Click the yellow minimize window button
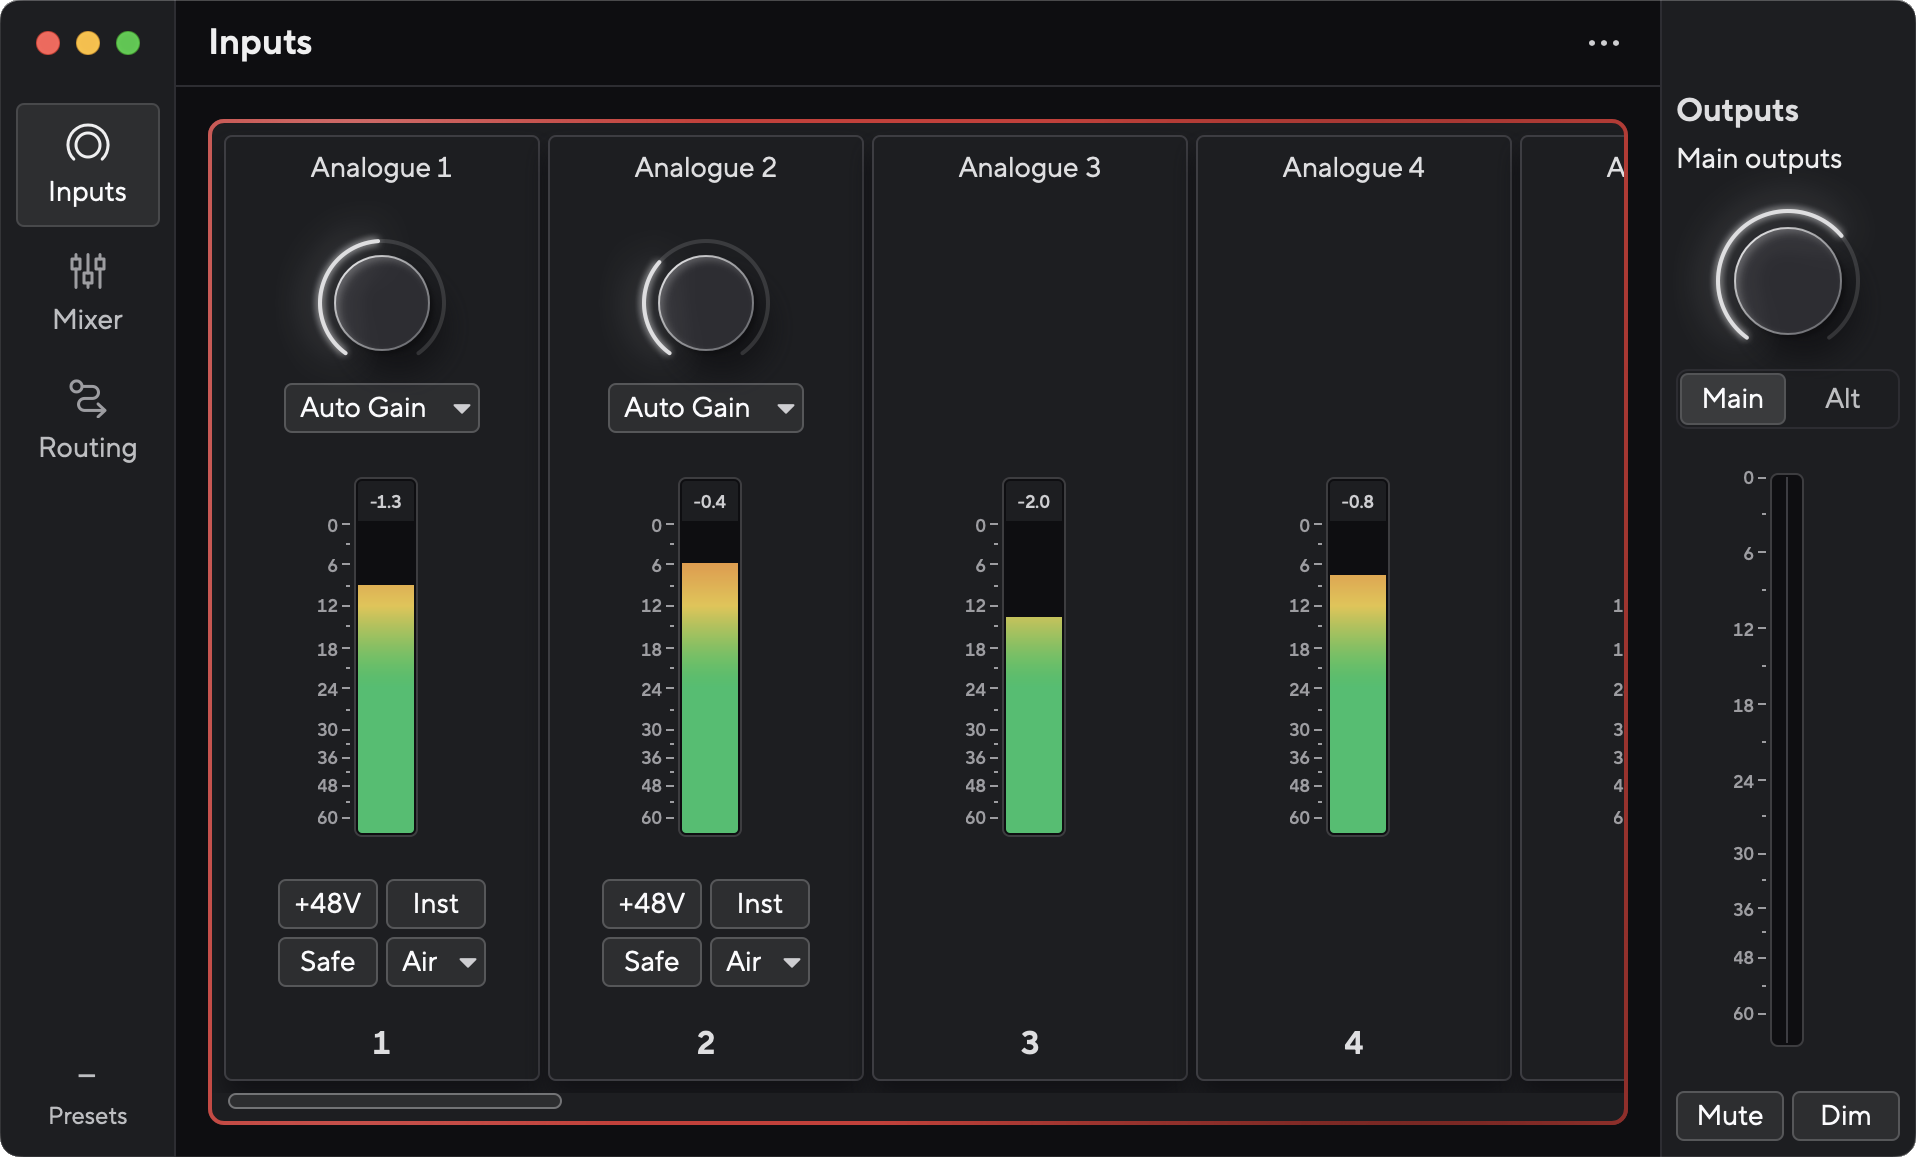This screenshot has height=1157, width=1916. (x=88, y=43)
